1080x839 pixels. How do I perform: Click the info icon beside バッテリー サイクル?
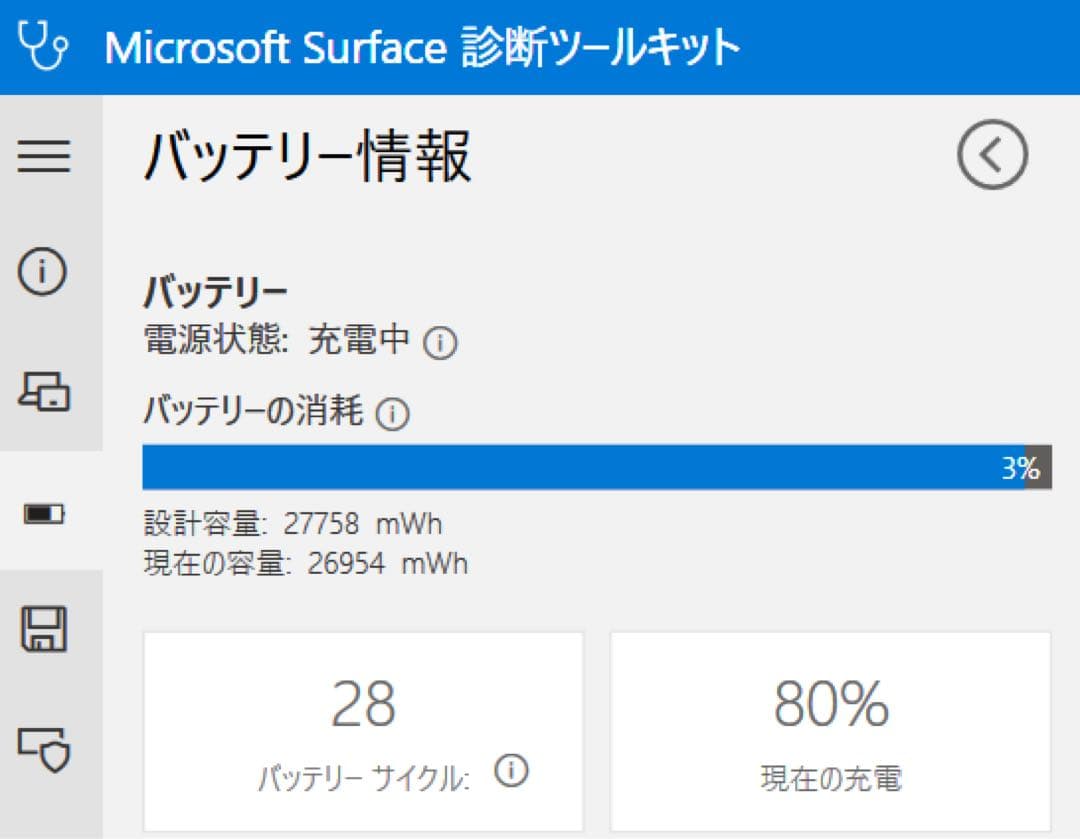click(515, 771)
